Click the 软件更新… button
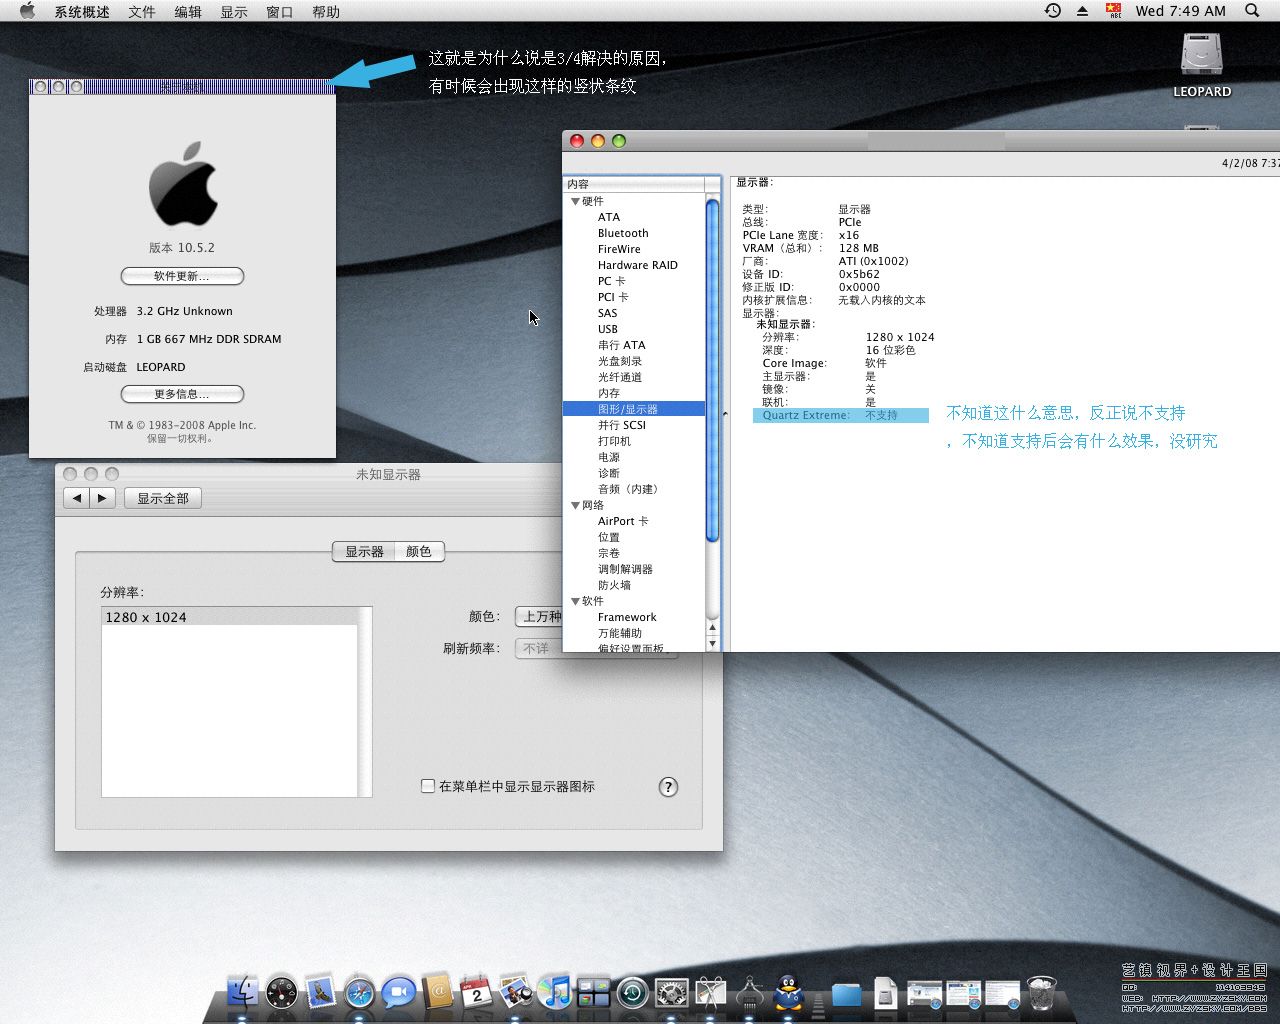 (182, 276)
